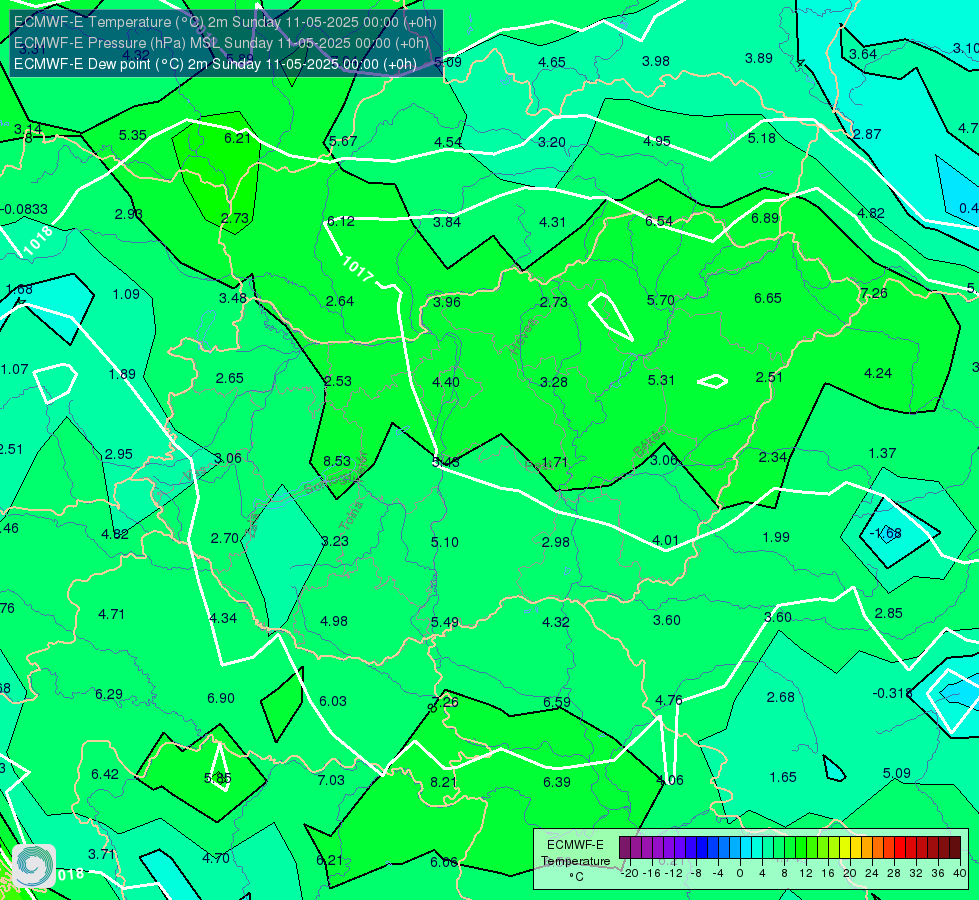Image resolution: width=979 pixels, height=900 pixels.
Task: Click the map value 5.35
Action: pyautogui.click(x=132, y=135)
